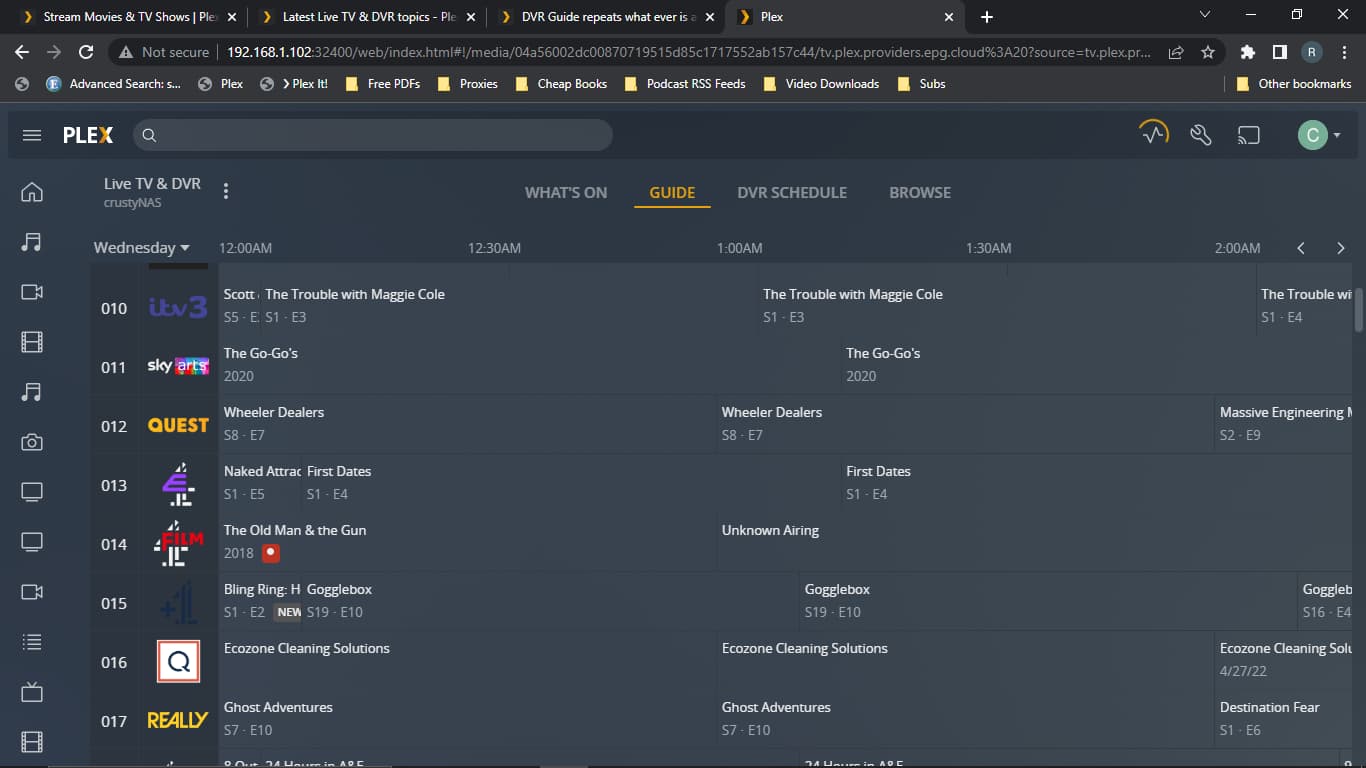Click the browser address bar

[x=688, y=52]
